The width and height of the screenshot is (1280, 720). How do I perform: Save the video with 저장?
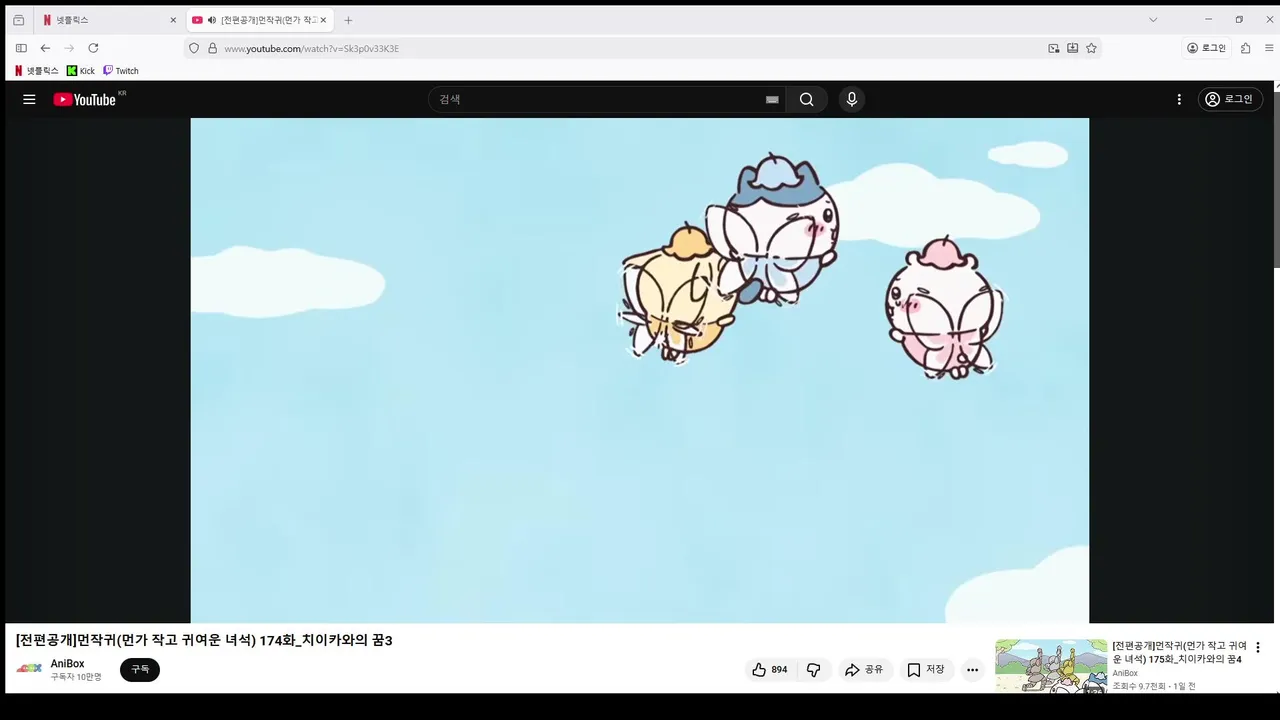point(926,670)
